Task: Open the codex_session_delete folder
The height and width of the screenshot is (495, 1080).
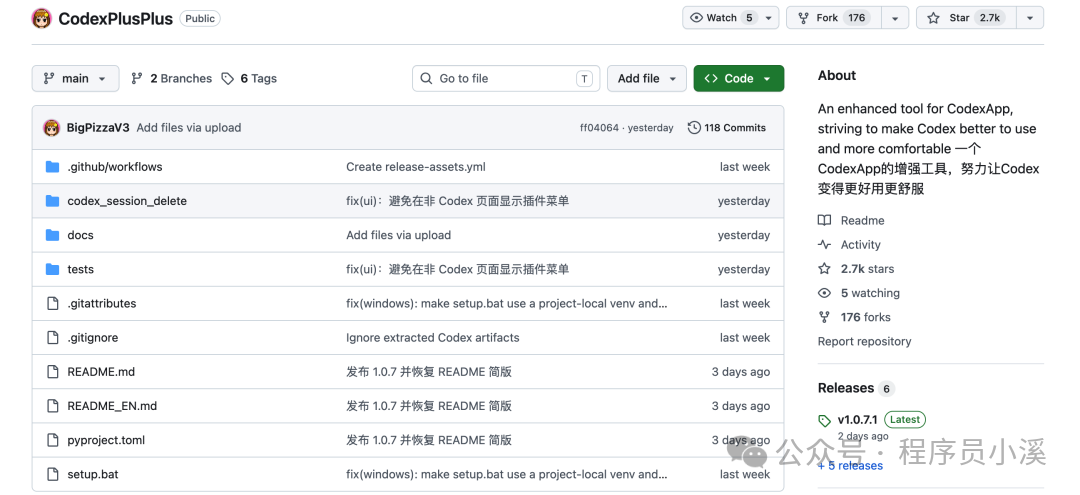Action: tap(127, 201)
